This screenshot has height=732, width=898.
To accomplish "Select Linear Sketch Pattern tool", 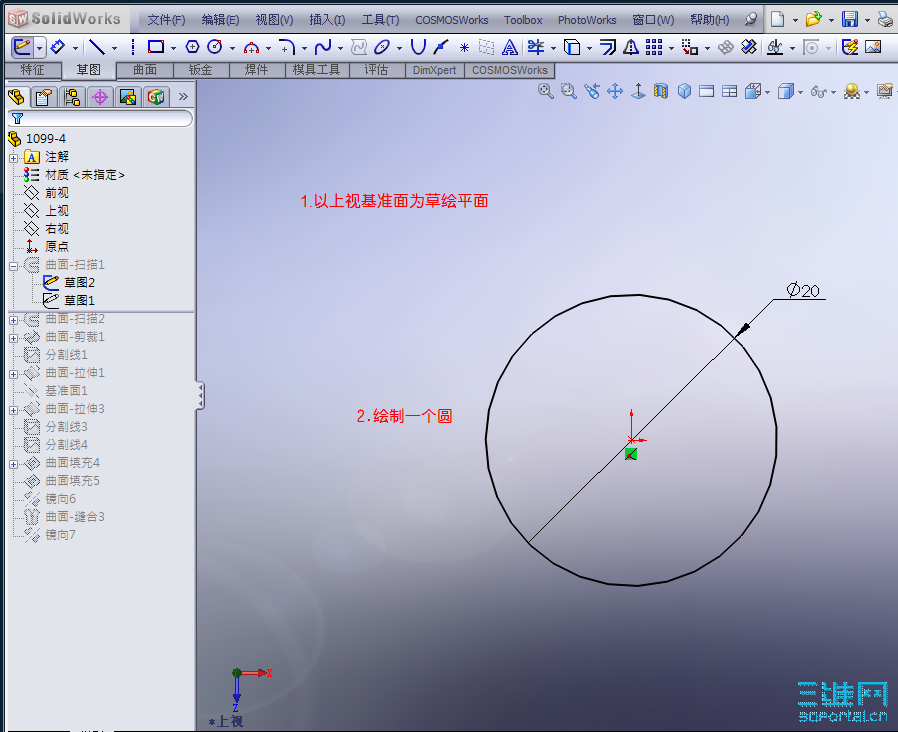I will [x=654, y=47].
